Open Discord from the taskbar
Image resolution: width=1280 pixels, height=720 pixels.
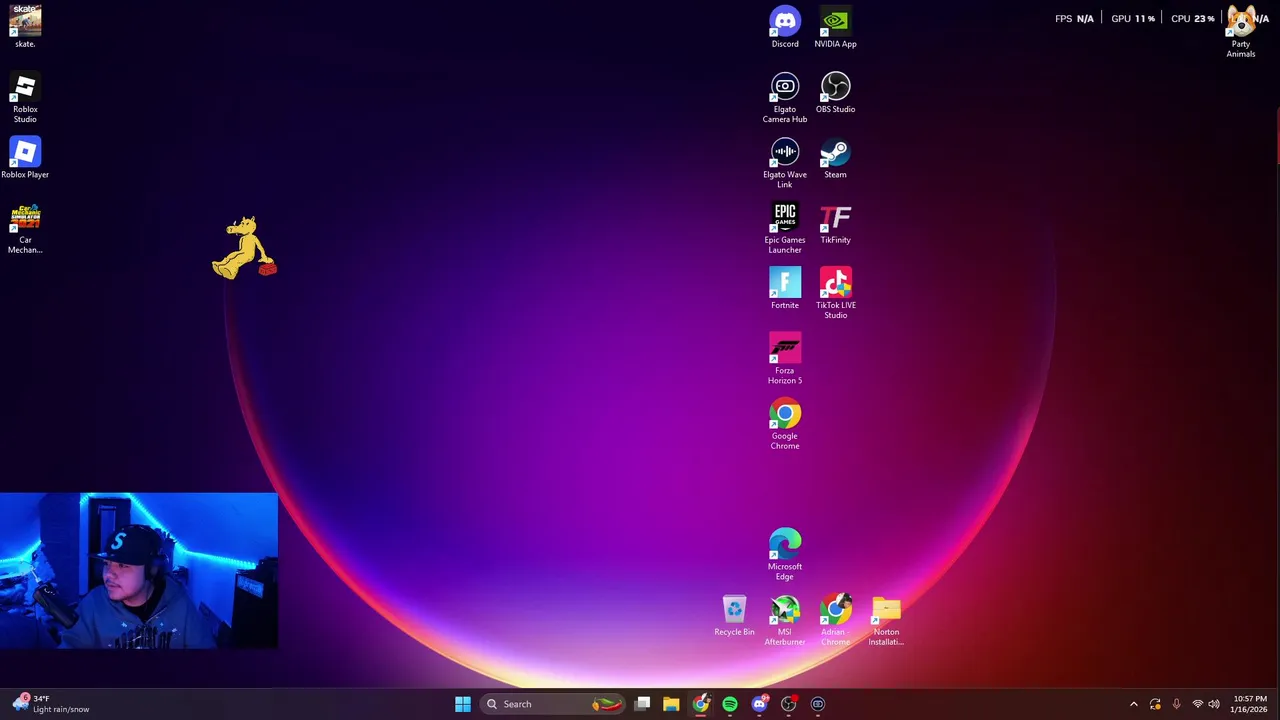click(x=759, y=704)
